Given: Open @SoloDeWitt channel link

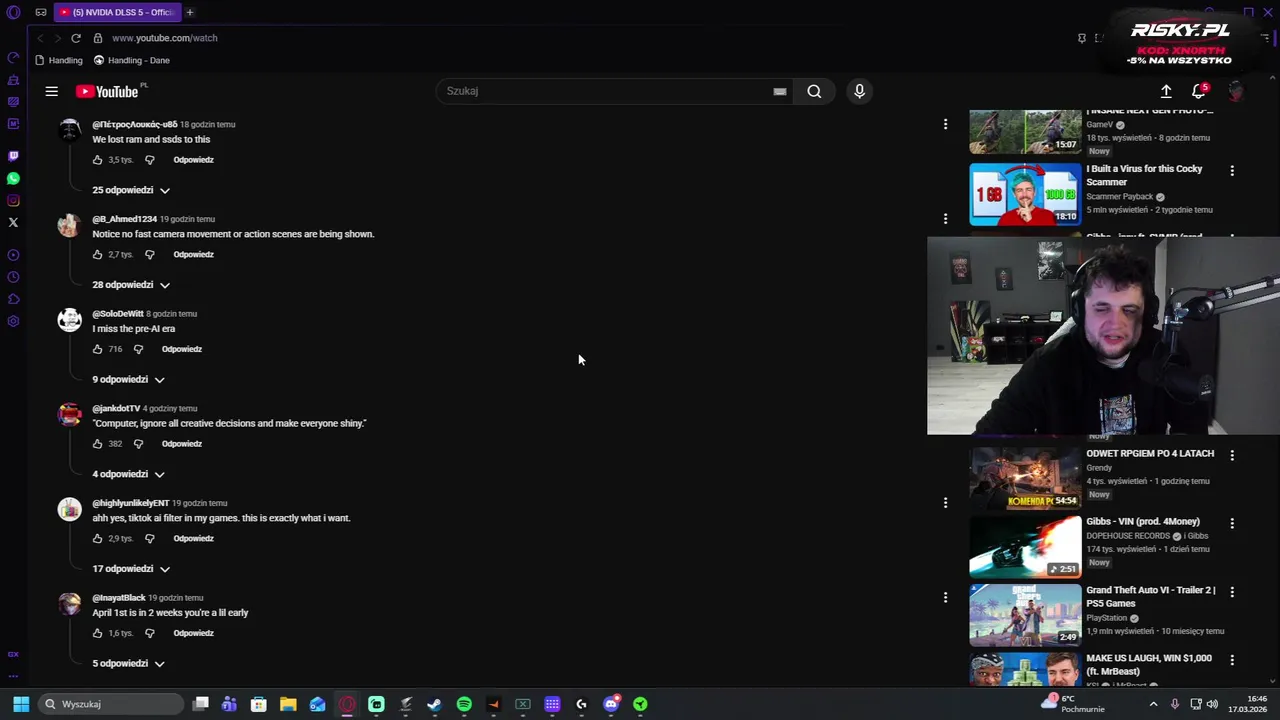Looking at the screenshot, I should 118,314.
